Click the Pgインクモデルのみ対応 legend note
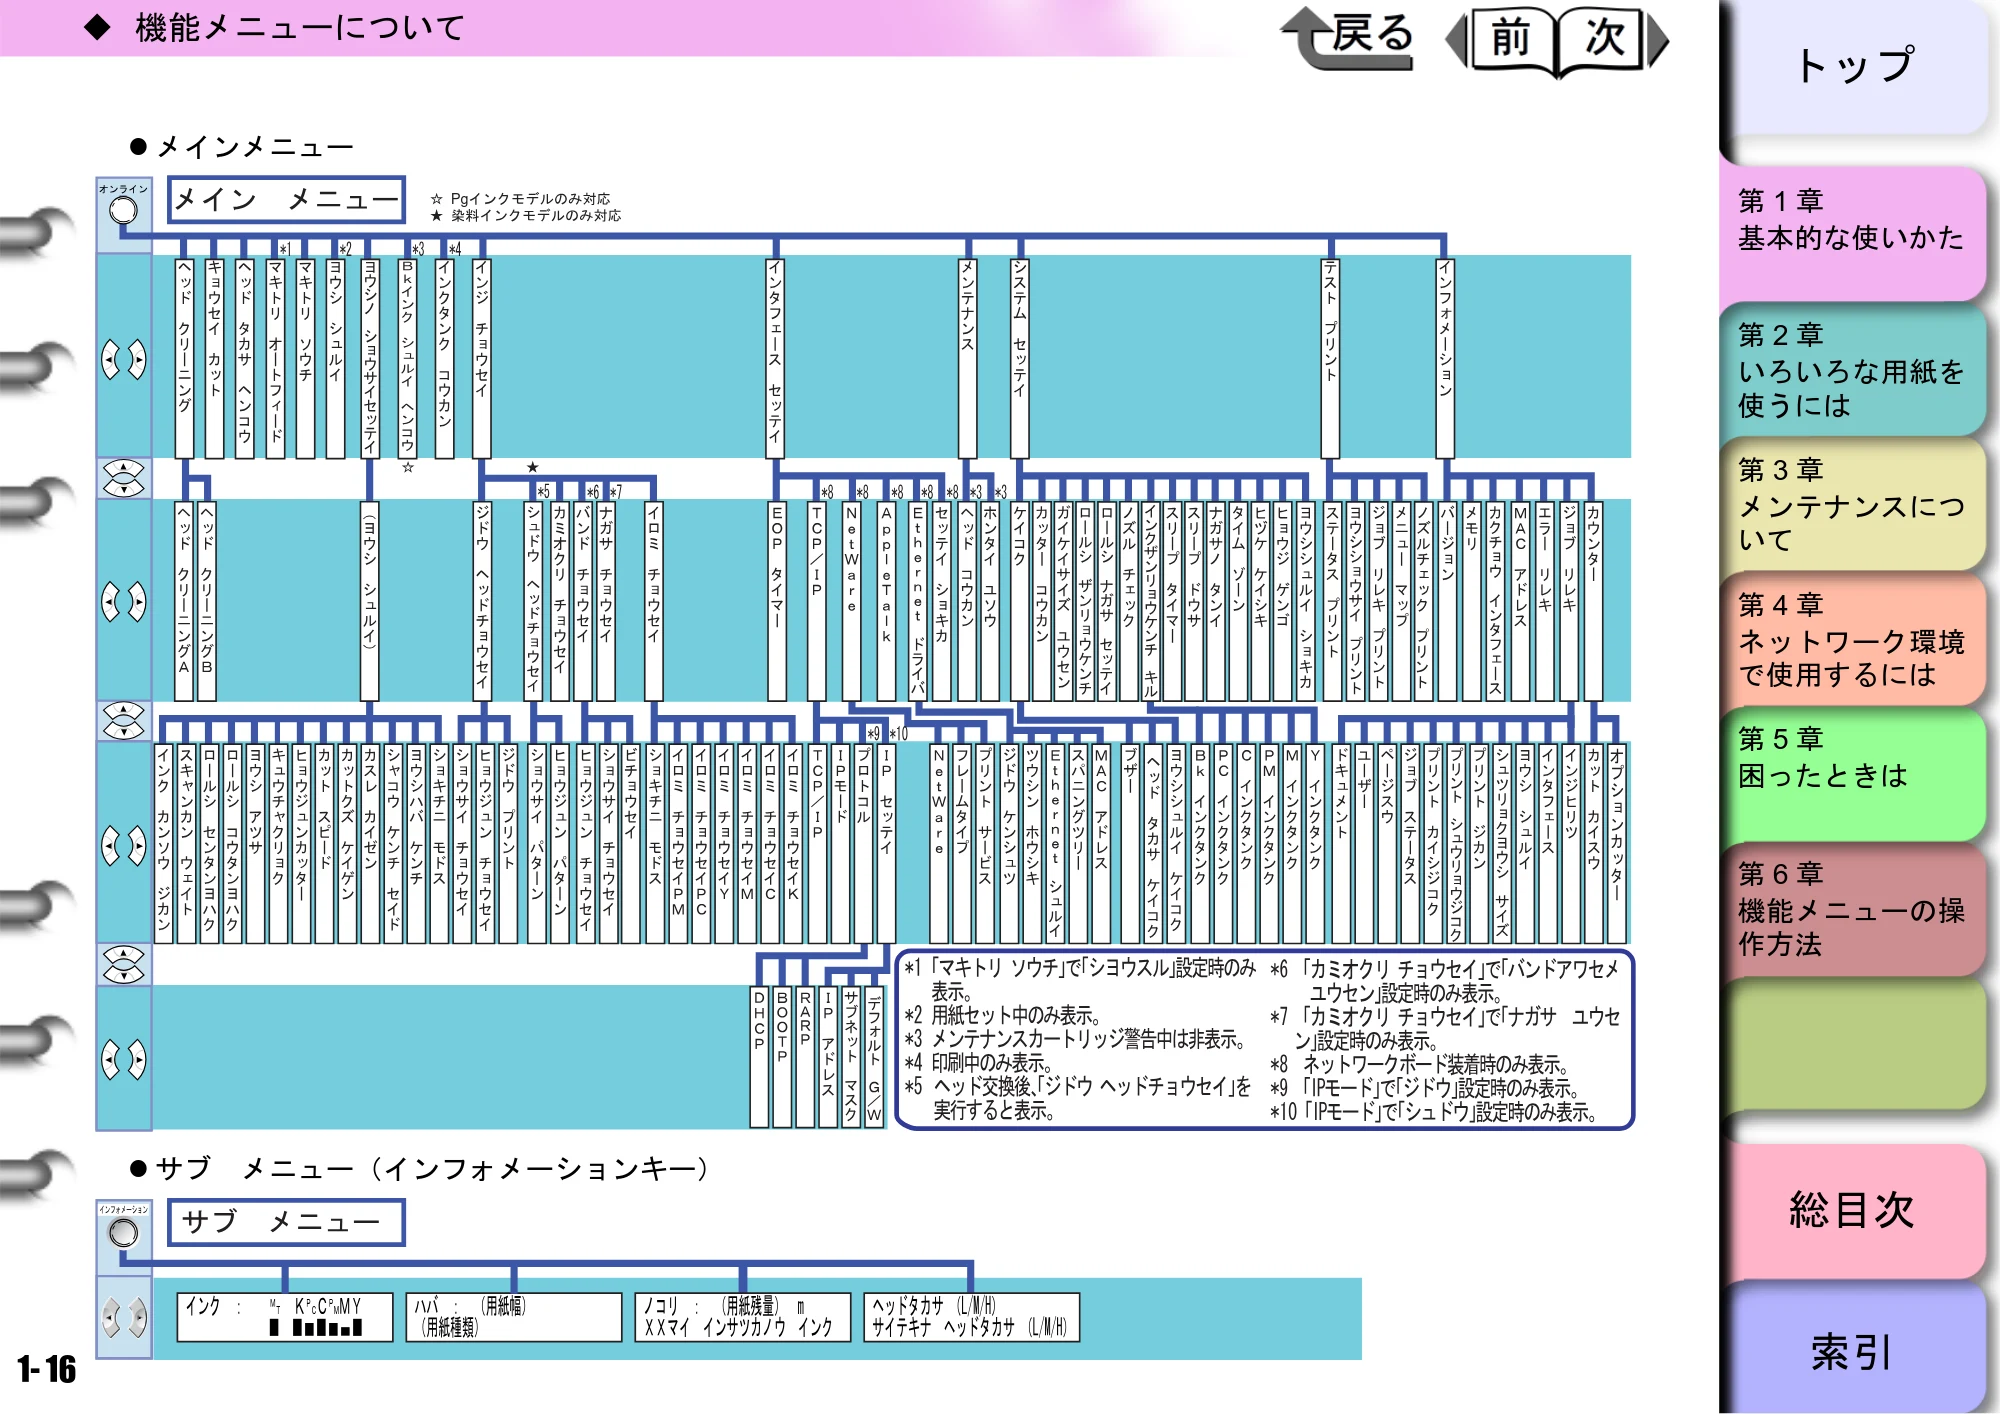2000x1414 pixels. [520, 199]
